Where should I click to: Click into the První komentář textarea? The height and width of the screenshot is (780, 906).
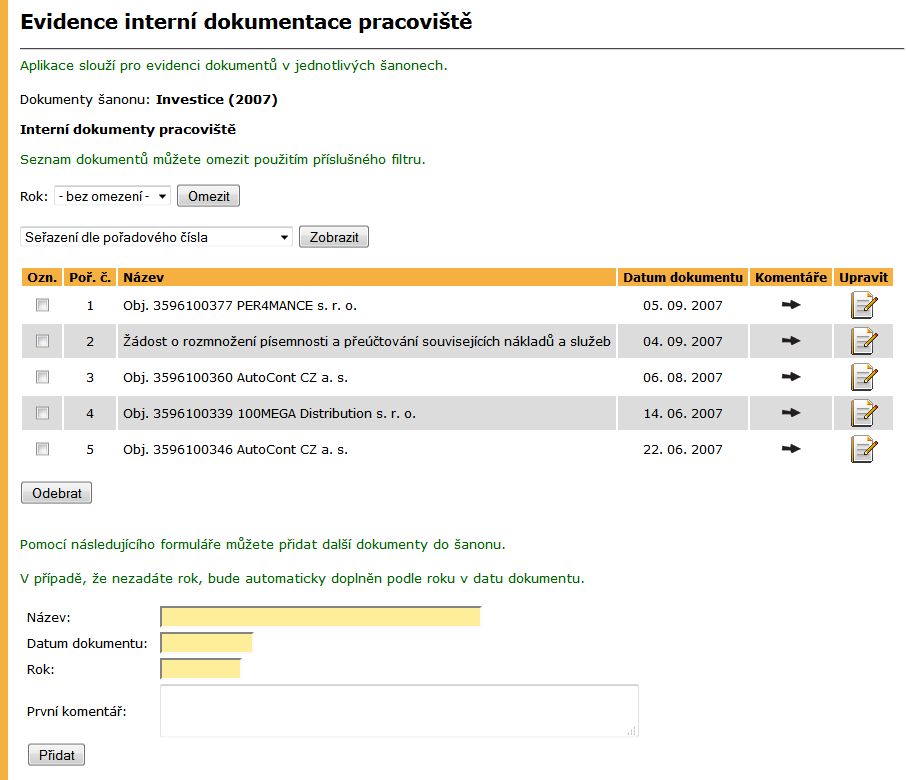coord(399,711)
